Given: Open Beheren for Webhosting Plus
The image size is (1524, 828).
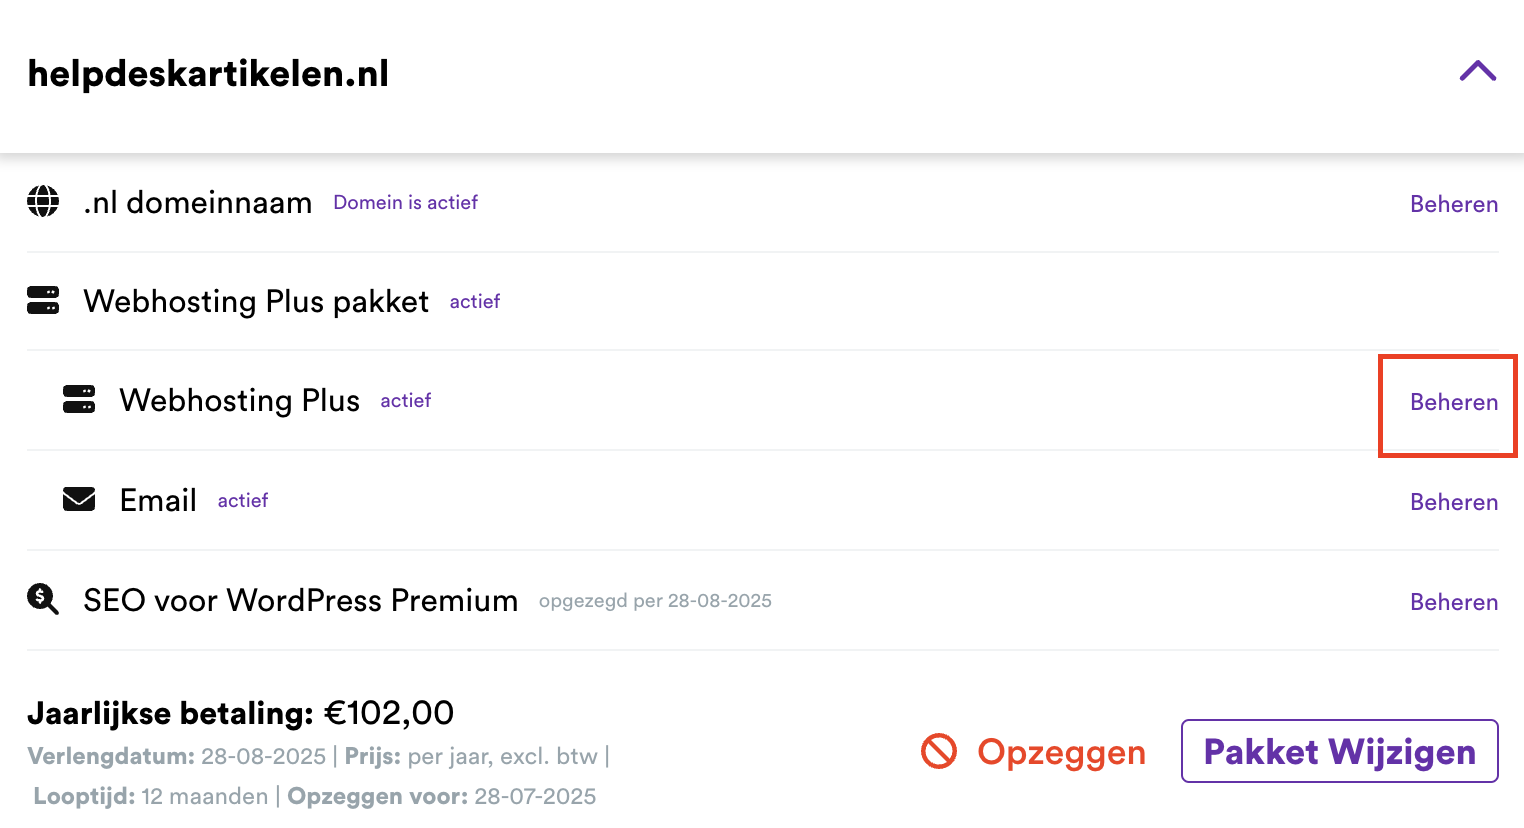Looking at the screenshot, I should (1453, 402).
